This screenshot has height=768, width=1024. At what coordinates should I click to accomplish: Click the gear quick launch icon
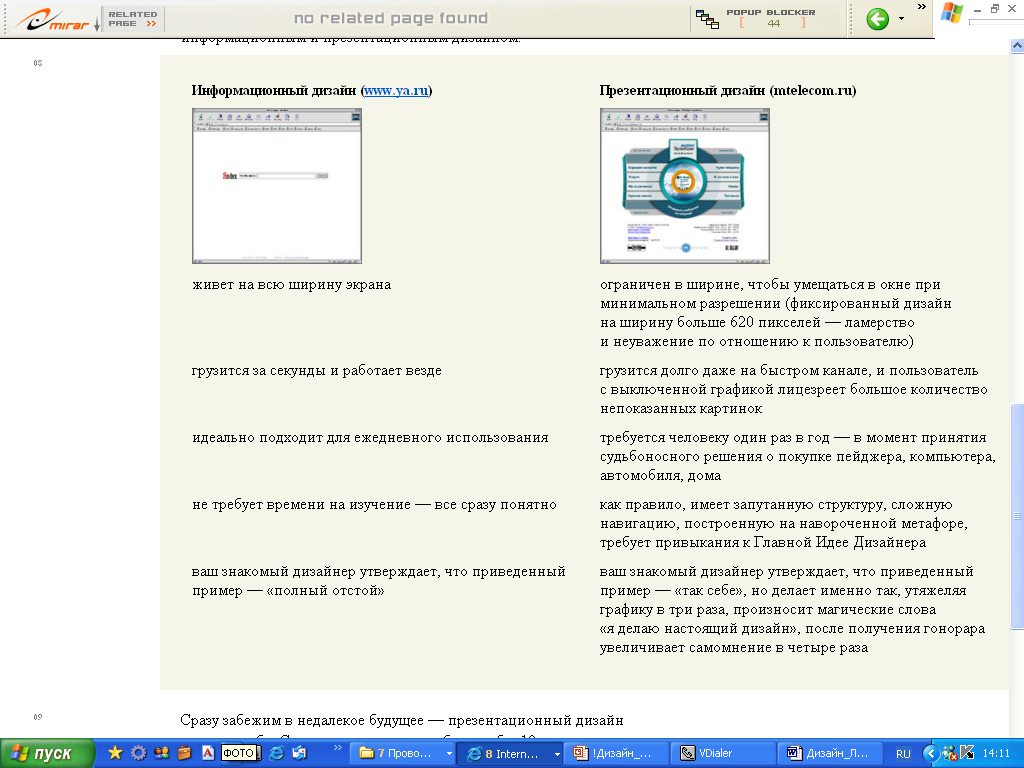(138, 753)
